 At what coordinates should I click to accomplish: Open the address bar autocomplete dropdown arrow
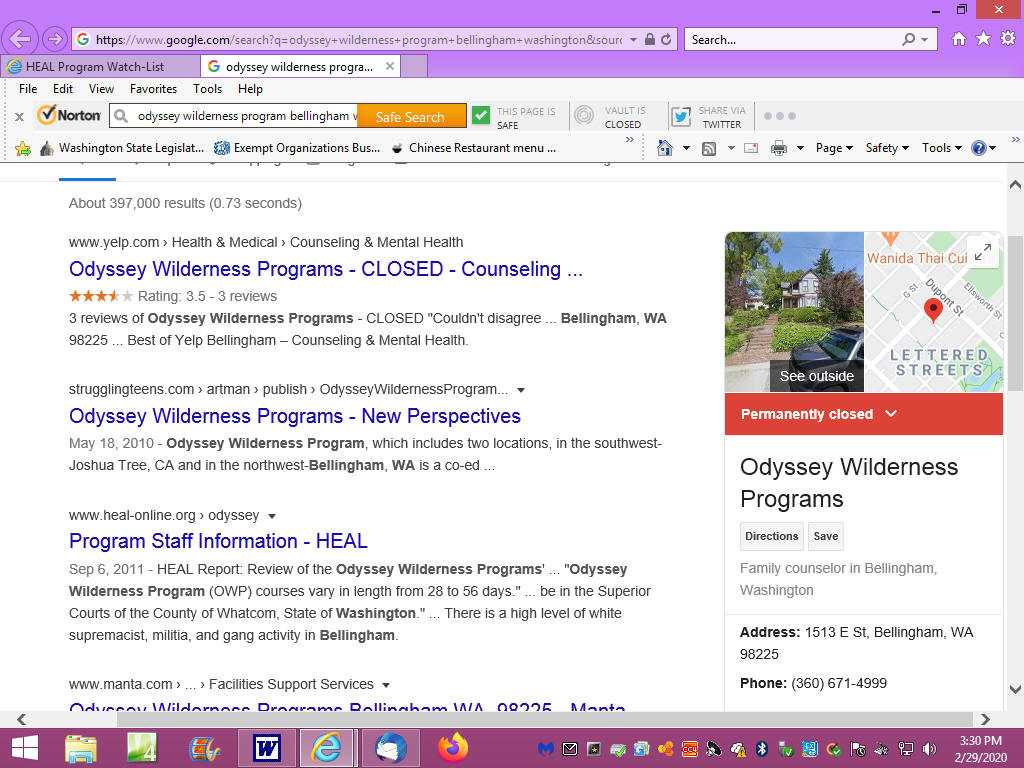pyautogui.click(x=633, y=40)
